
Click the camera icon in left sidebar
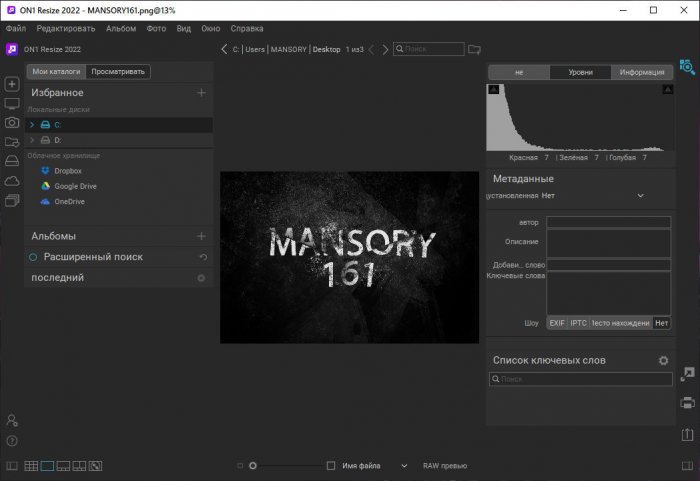pyautogui.click(x=12, y=122)
